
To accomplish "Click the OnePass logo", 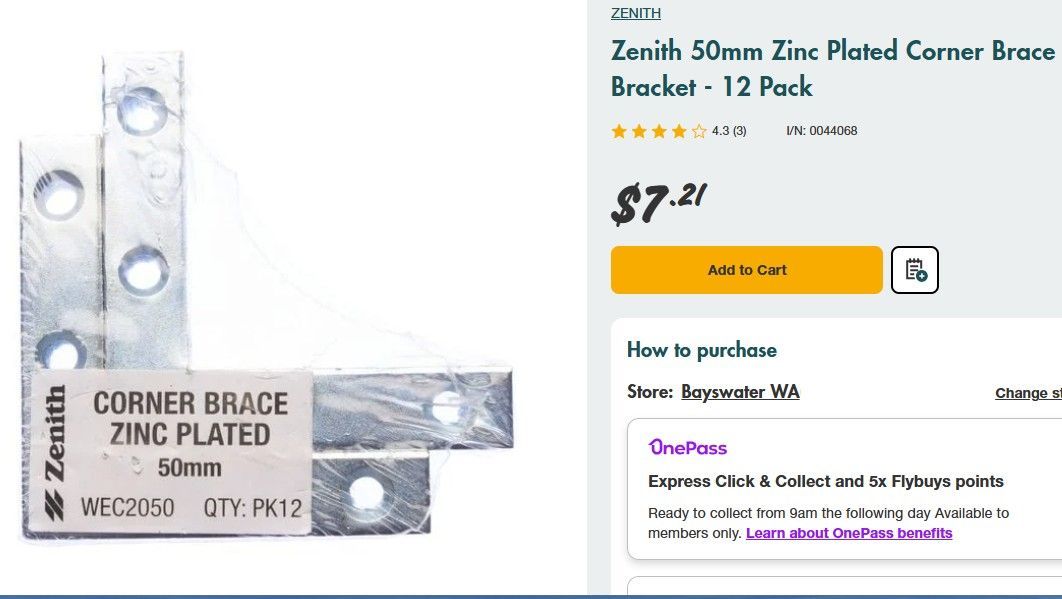I will [x=687, y=447].
